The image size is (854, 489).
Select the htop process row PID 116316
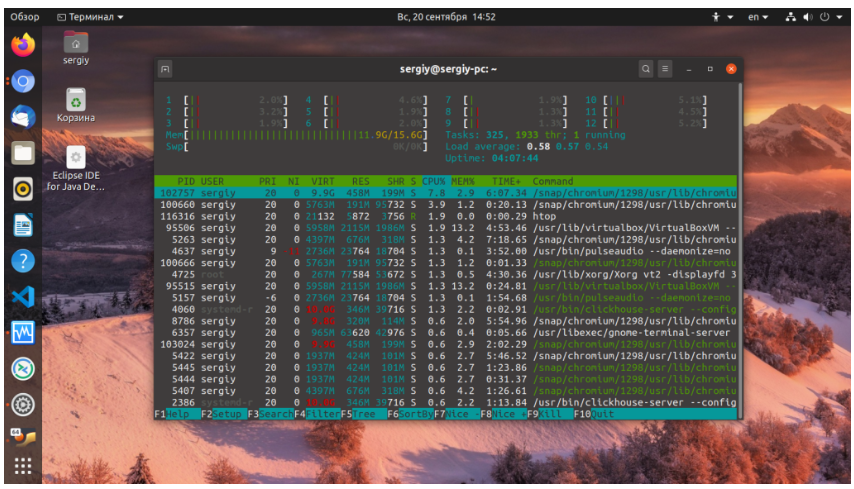click(x=446, y=216)
